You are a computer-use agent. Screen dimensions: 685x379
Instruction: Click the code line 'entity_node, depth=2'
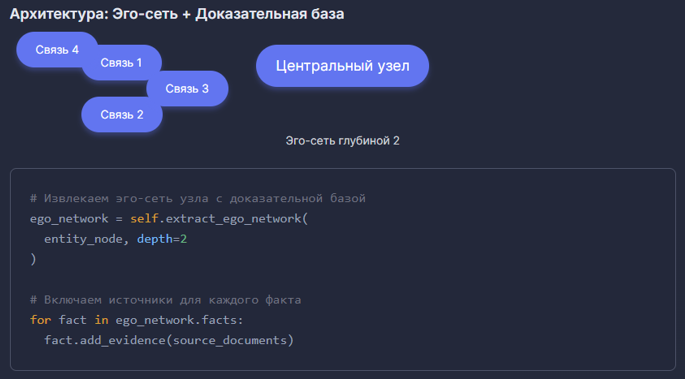(115, 239)
